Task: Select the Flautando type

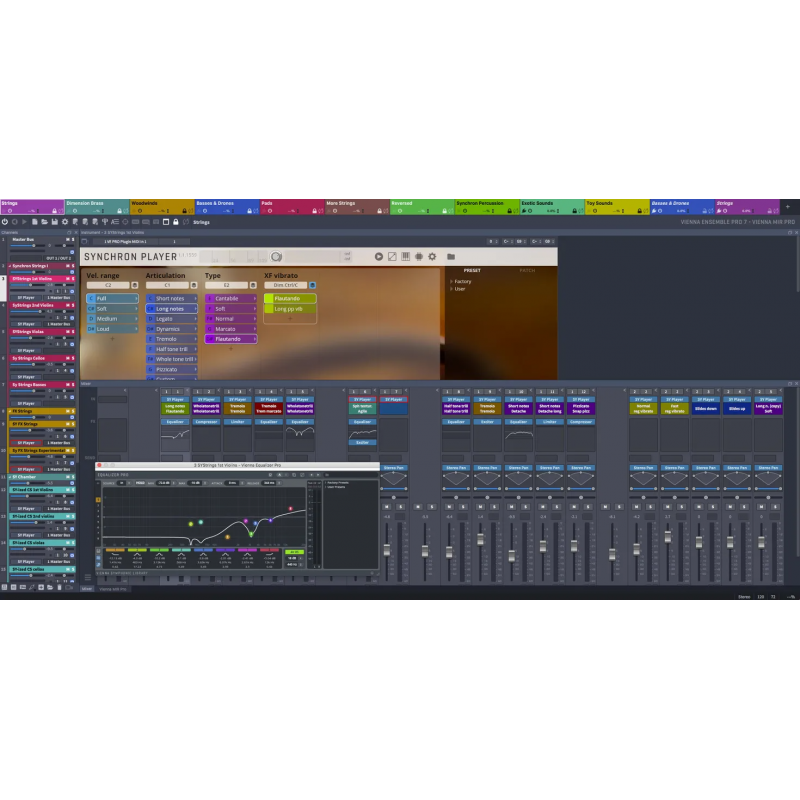Action: point(230,339)
